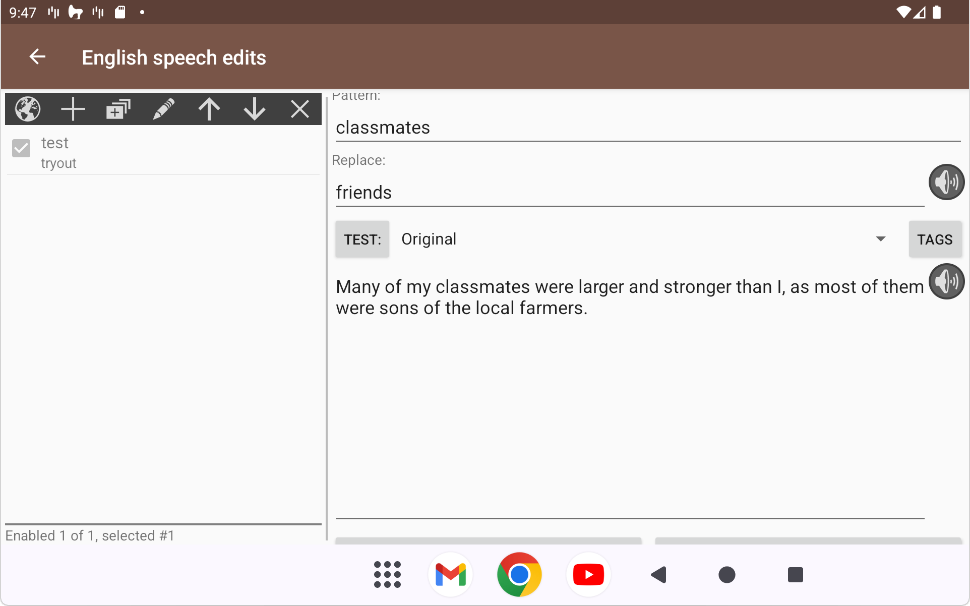The height and width of the screenshot is (606, 970).
Task: Click the Pattern field containing 'classmates'
Action: point(646,128)
